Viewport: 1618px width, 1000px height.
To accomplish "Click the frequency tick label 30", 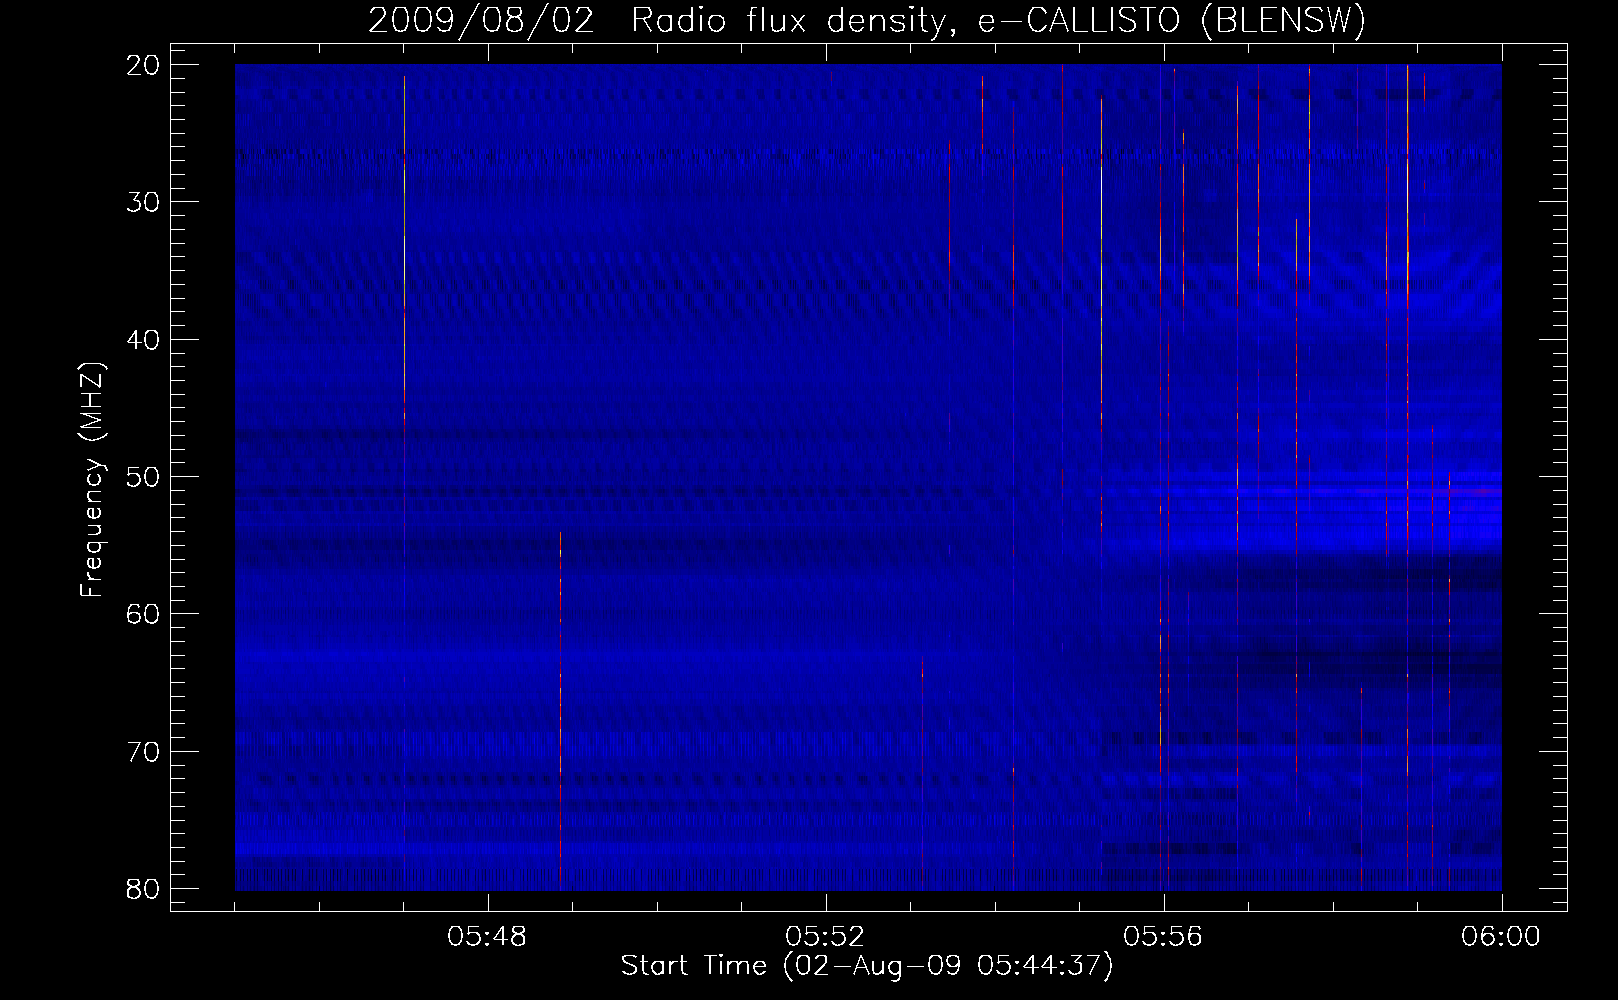I will point(145,202).
